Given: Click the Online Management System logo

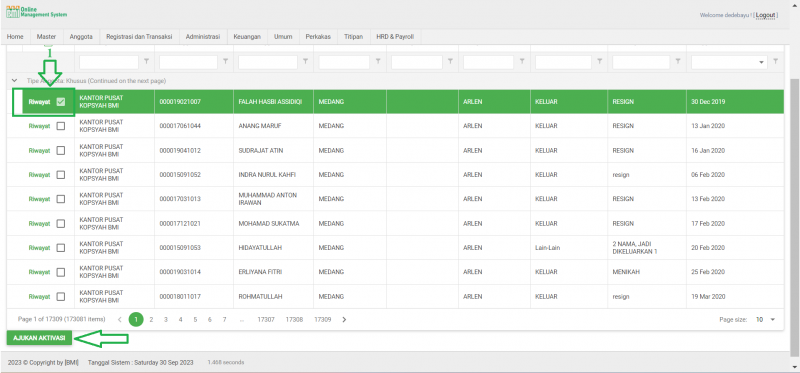Looking at the screenshot, I should (x=36, y=13).
